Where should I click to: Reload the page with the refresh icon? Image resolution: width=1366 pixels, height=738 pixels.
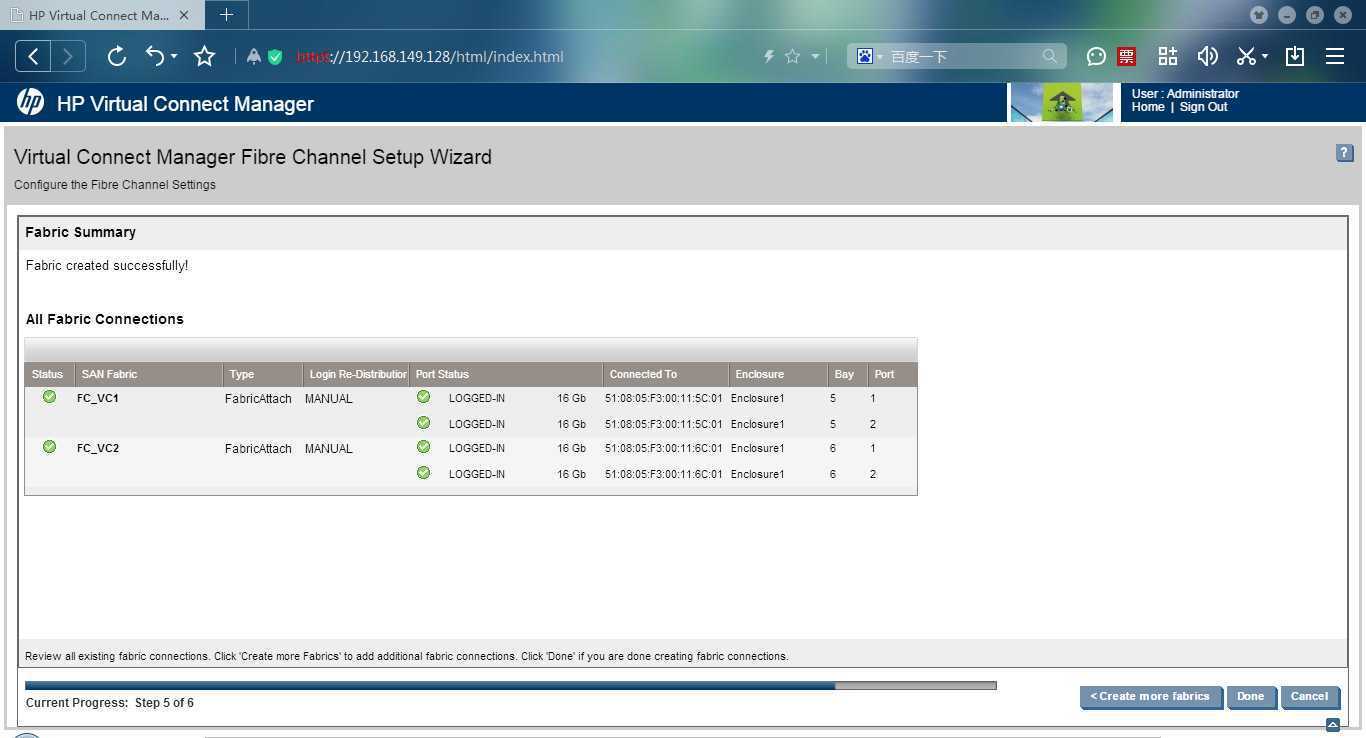116,56
